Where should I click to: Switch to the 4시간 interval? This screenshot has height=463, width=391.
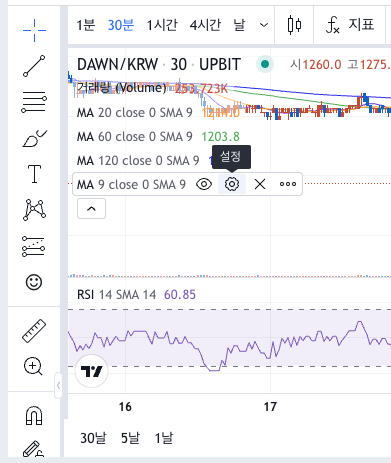pyautogui.click(x=205, y=25)
